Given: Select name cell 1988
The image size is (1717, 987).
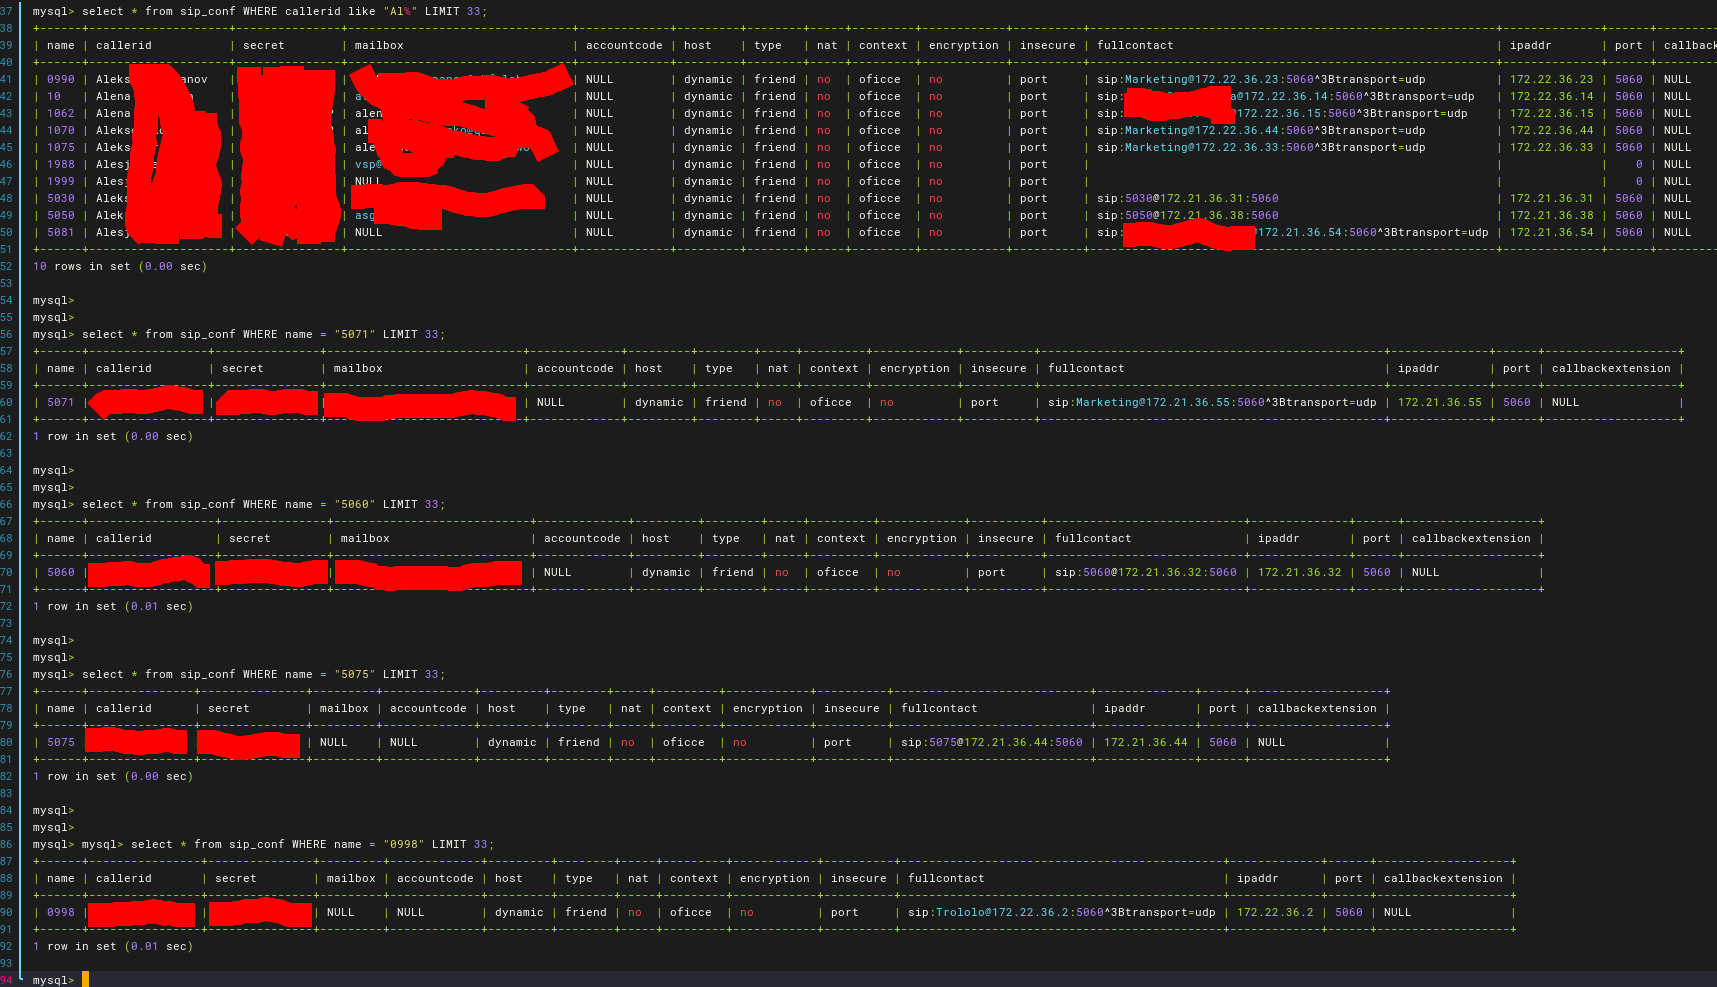Looking at the screenshot, I should point(60,164).
